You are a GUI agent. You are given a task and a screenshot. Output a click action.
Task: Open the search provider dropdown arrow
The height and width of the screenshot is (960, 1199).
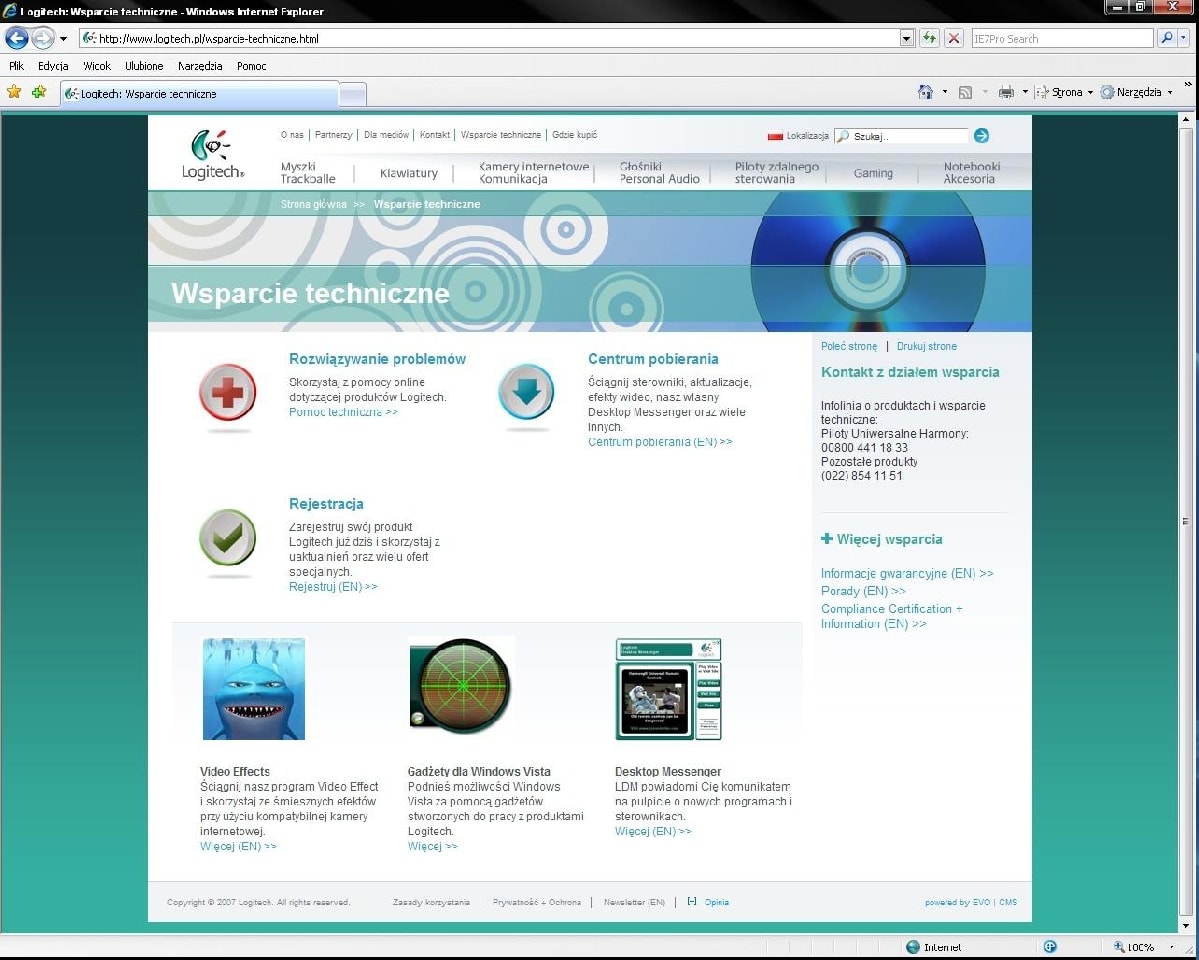(x=1184, y=37)
